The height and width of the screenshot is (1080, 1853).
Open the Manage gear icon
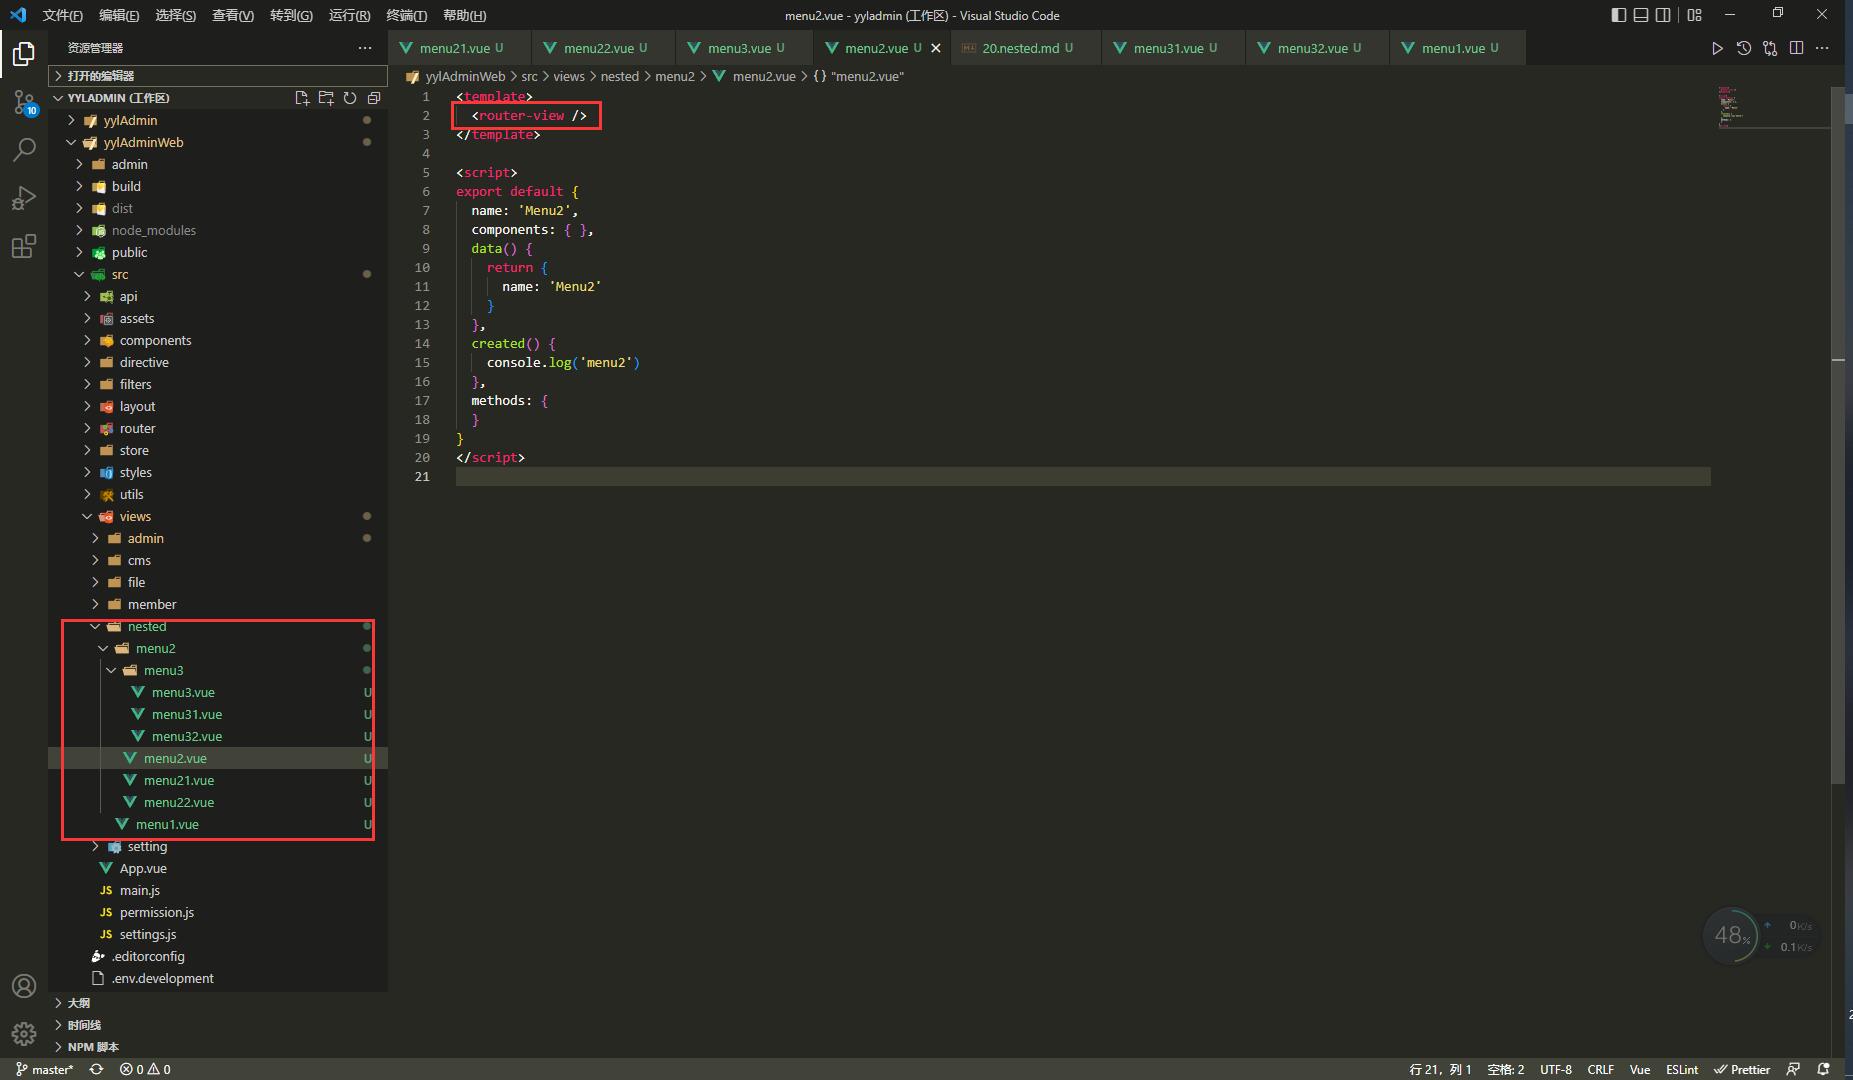click(23, 1034)
